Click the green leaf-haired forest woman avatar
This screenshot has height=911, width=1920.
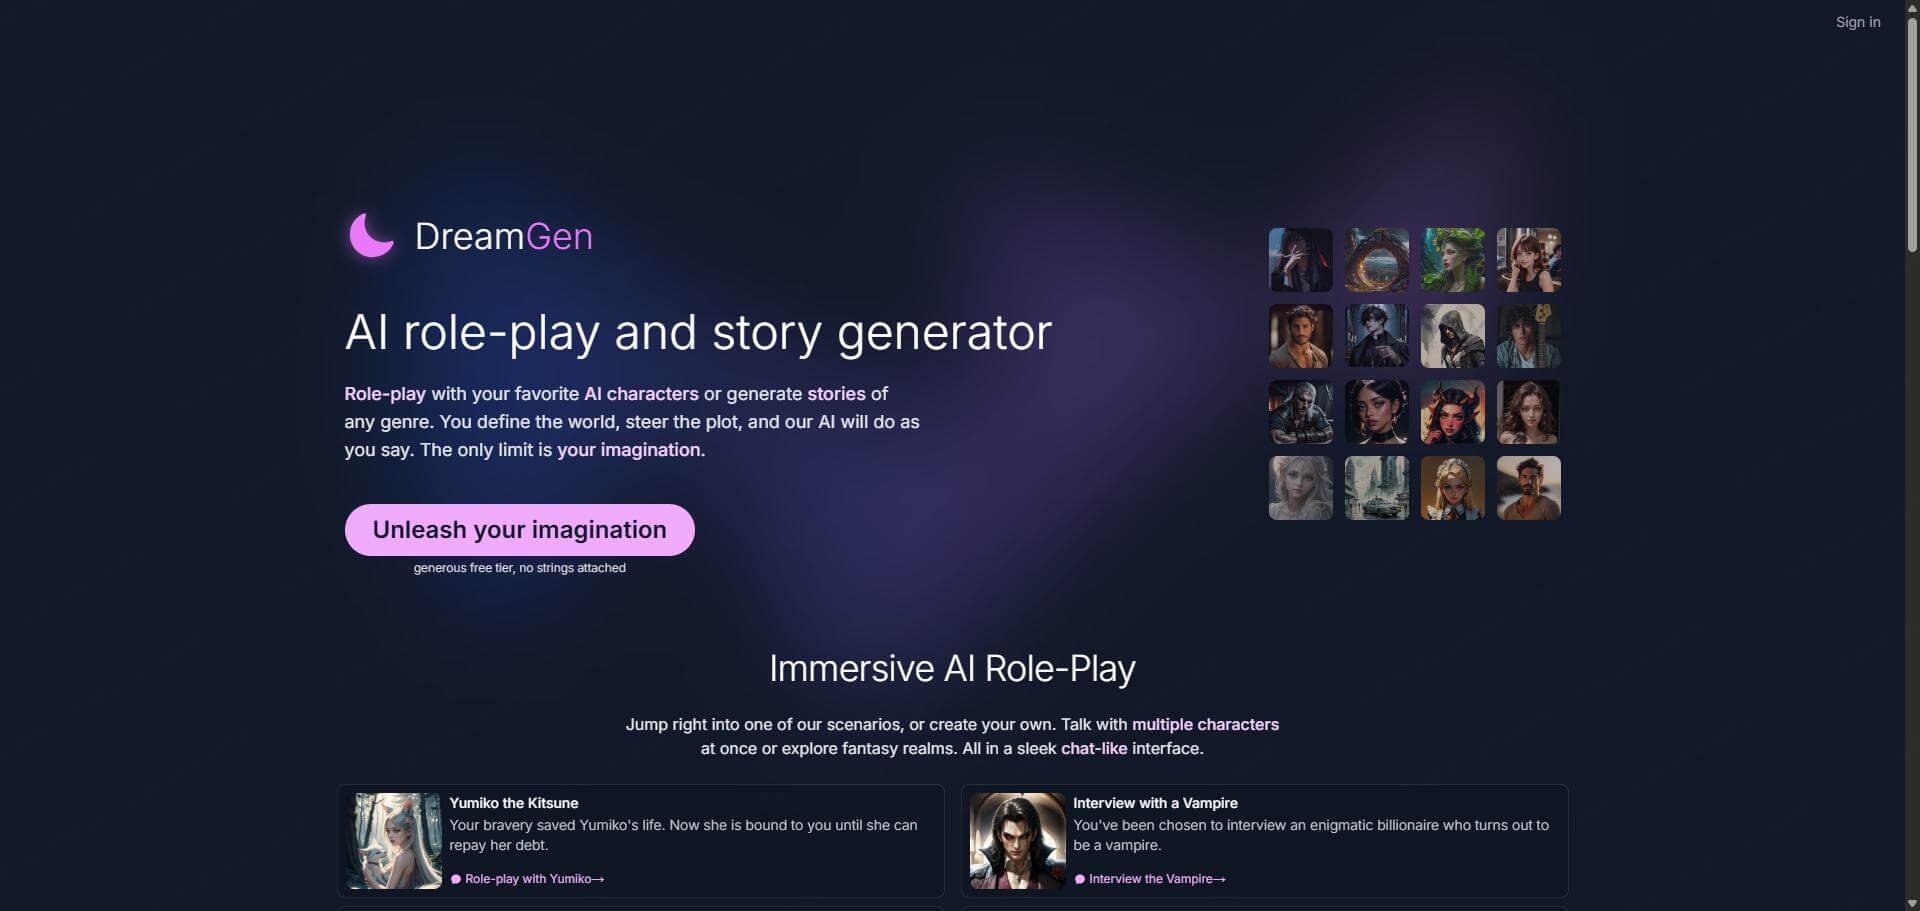point(1452,260)
